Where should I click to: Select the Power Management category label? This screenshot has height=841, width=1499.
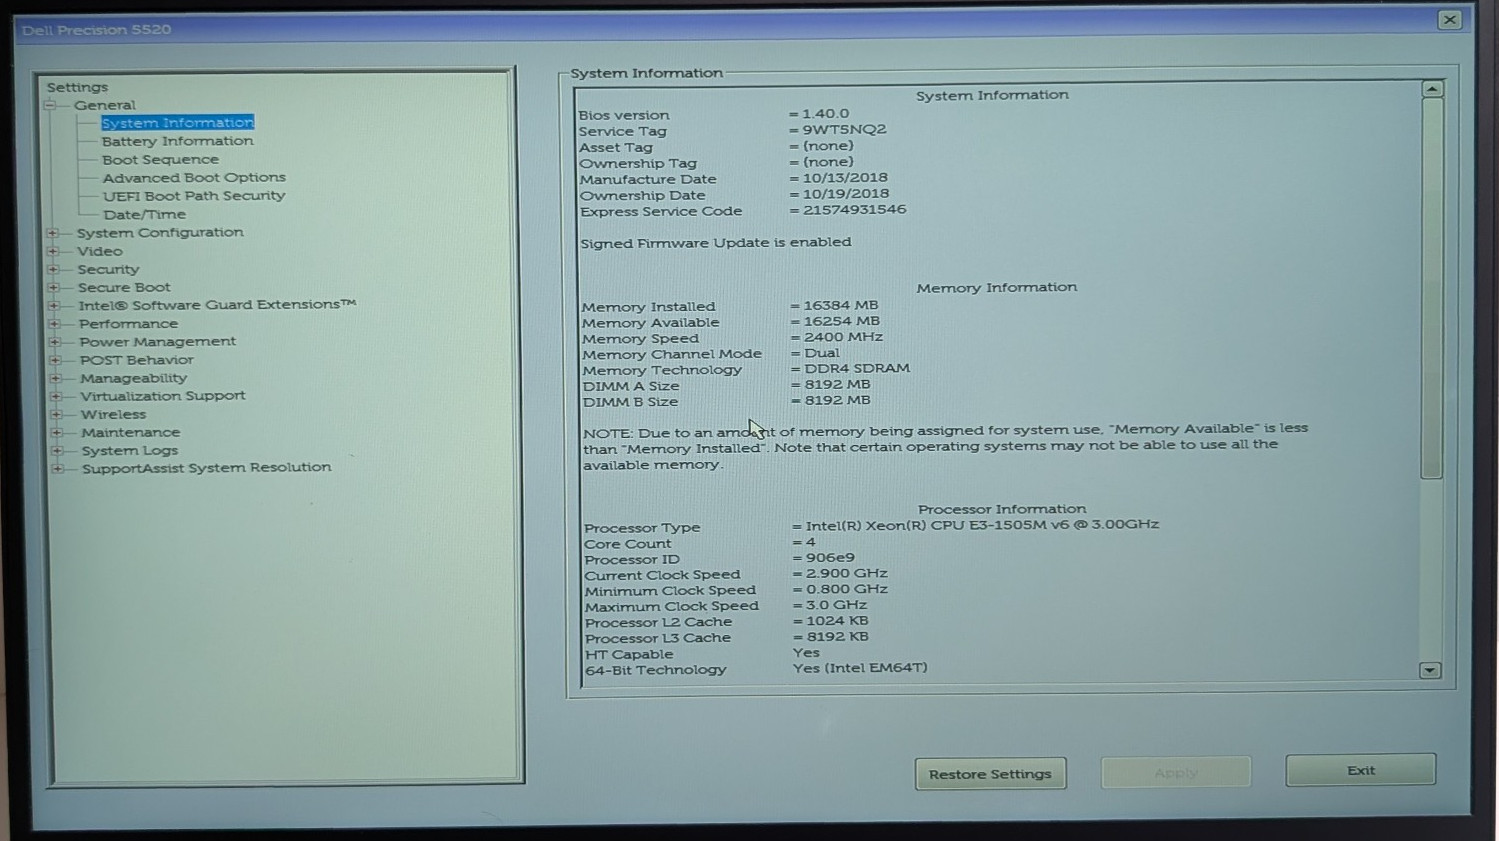[x=157, y=341]
